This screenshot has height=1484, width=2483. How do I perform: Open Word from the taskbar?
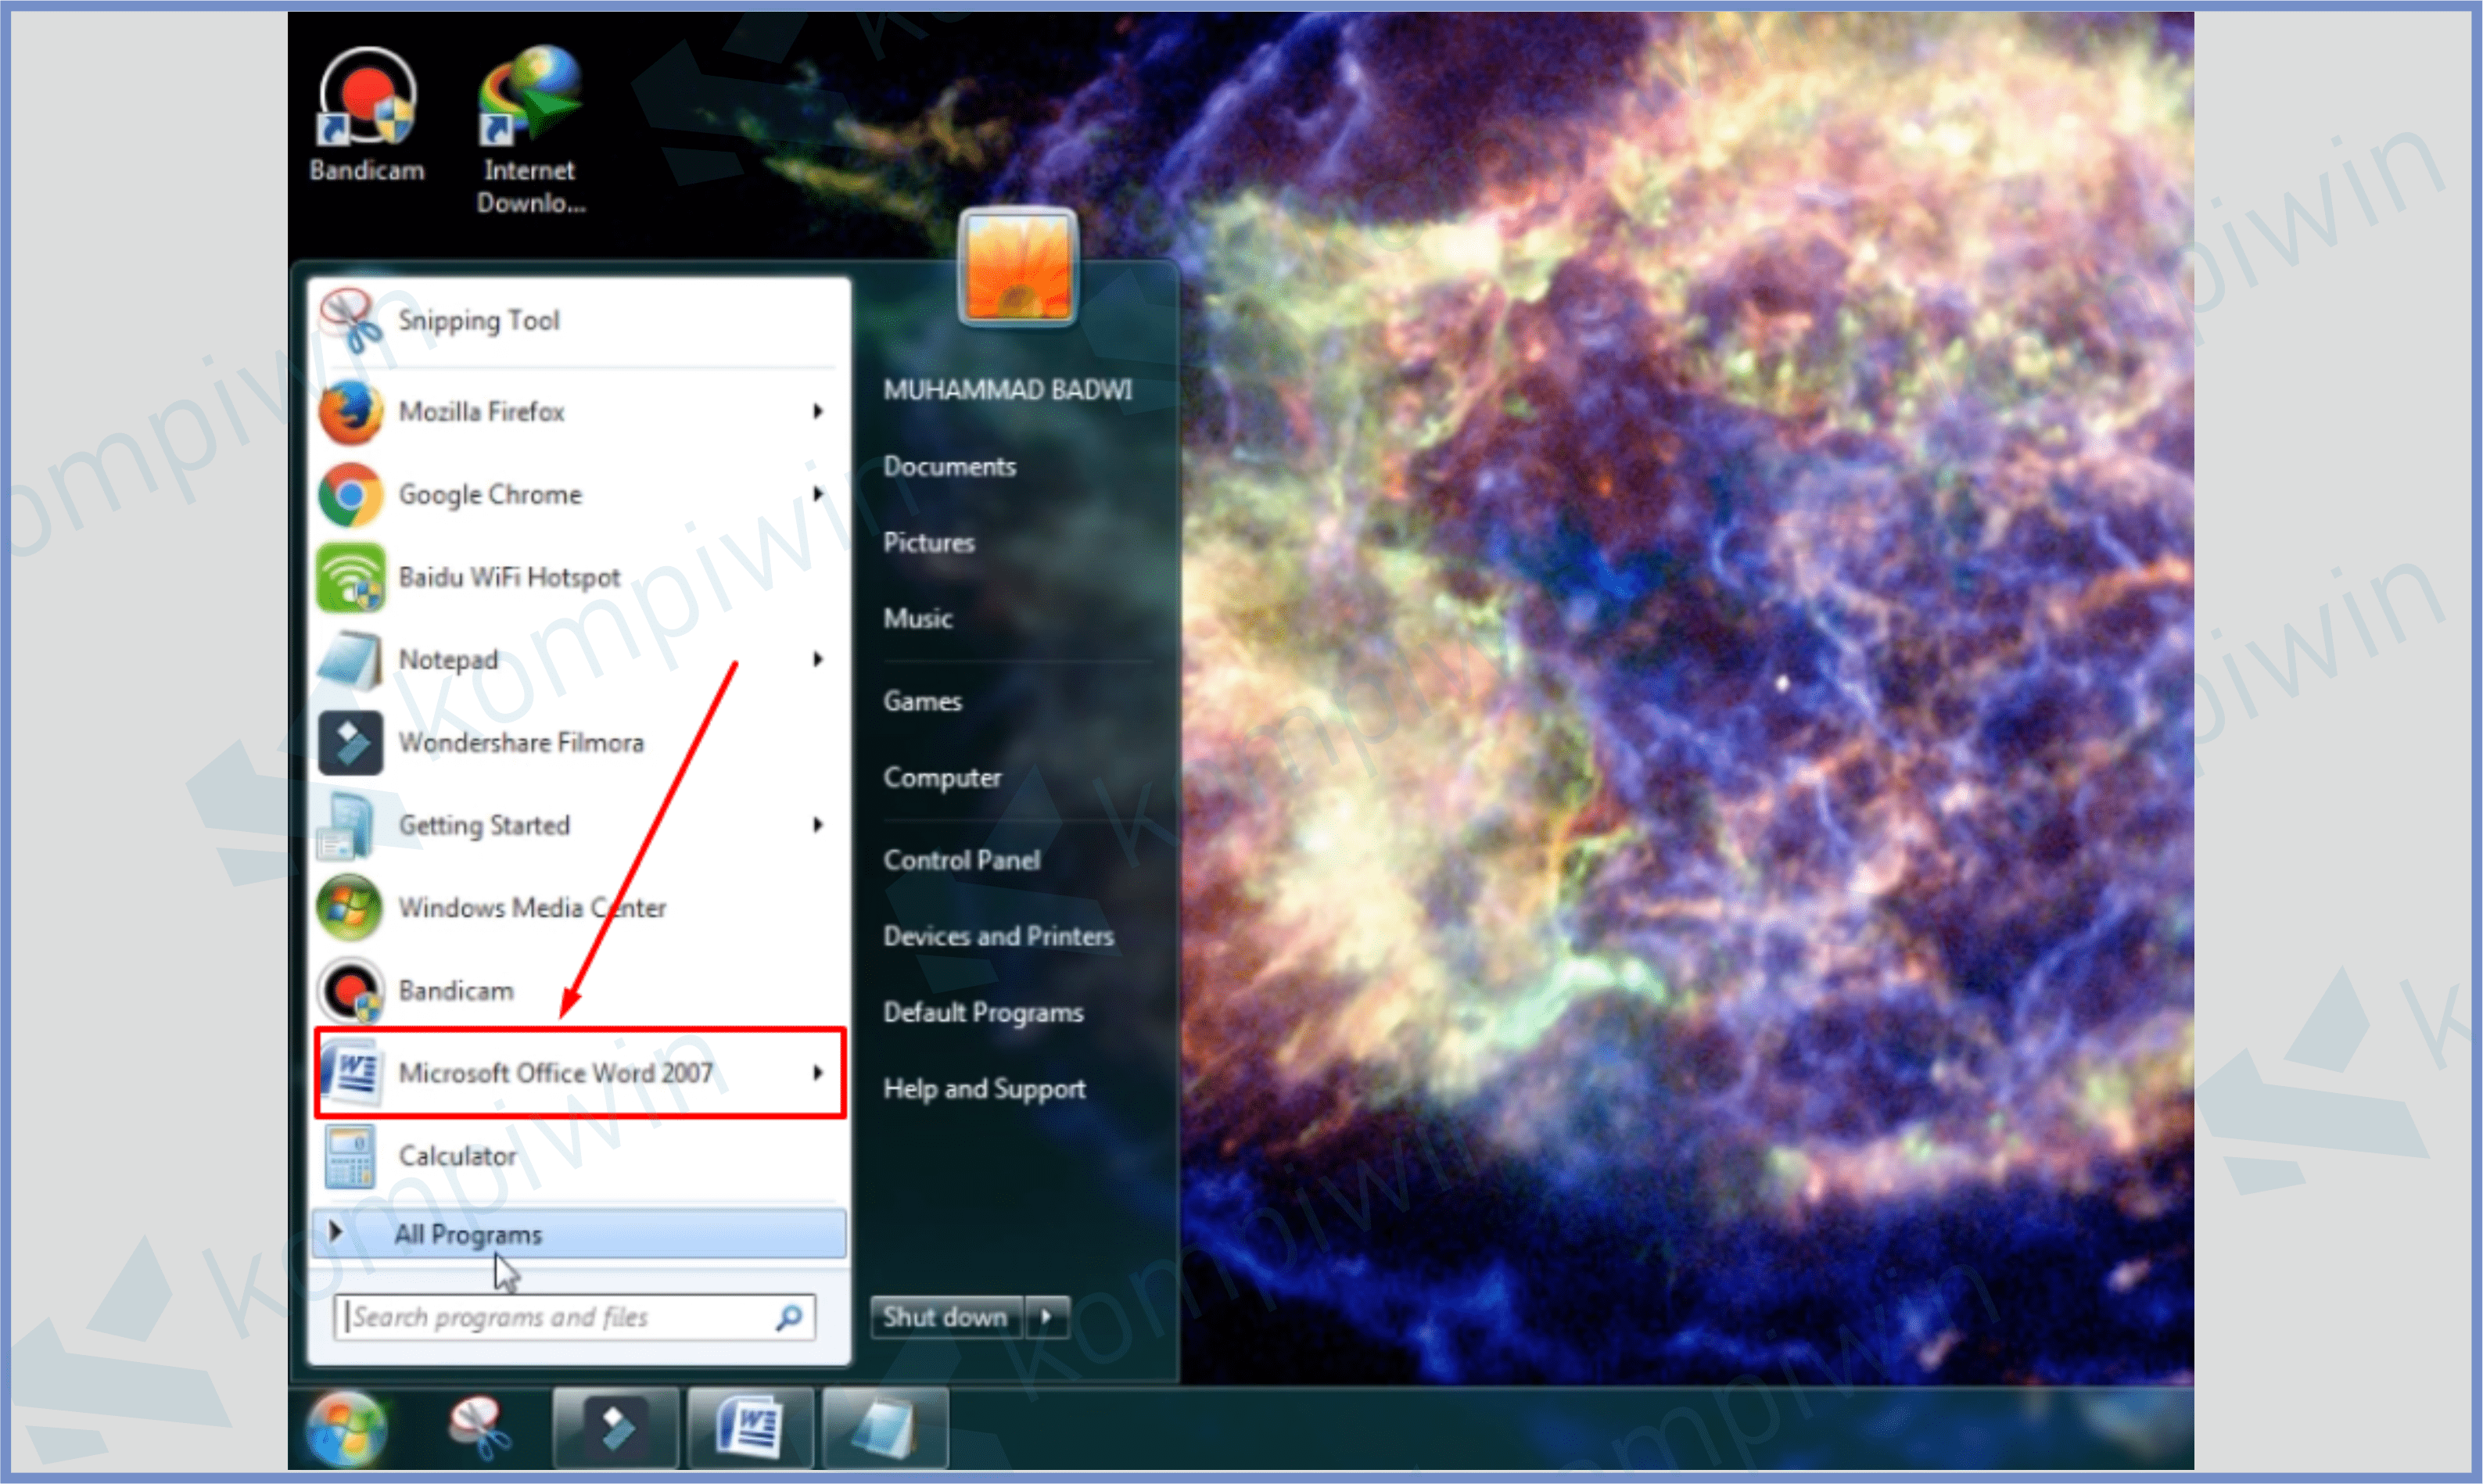tap(749, 1428)
